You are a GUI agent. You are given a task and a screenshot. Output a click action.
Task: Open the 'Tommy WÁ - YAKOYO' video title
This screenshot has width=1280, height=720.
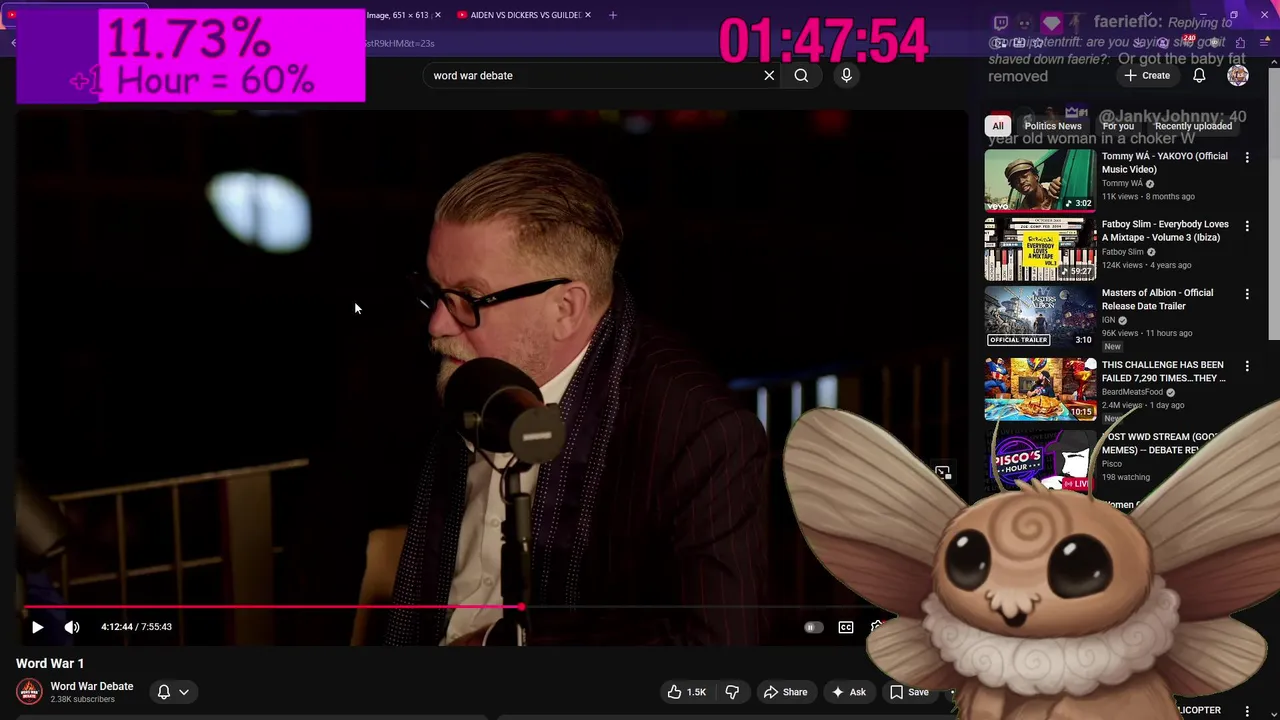[1164, 163]
